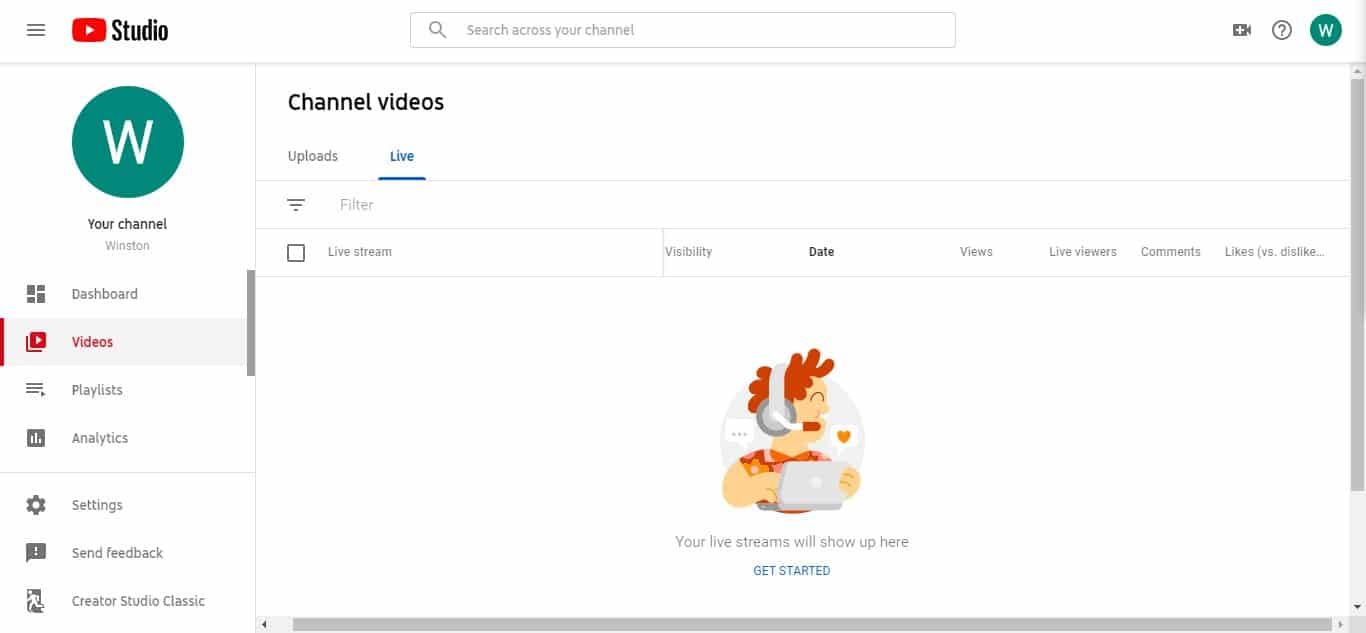Screen dimensions: 1366x633
Task: Open Playlists from the sidebar
Action: click(x=97, y=390)
